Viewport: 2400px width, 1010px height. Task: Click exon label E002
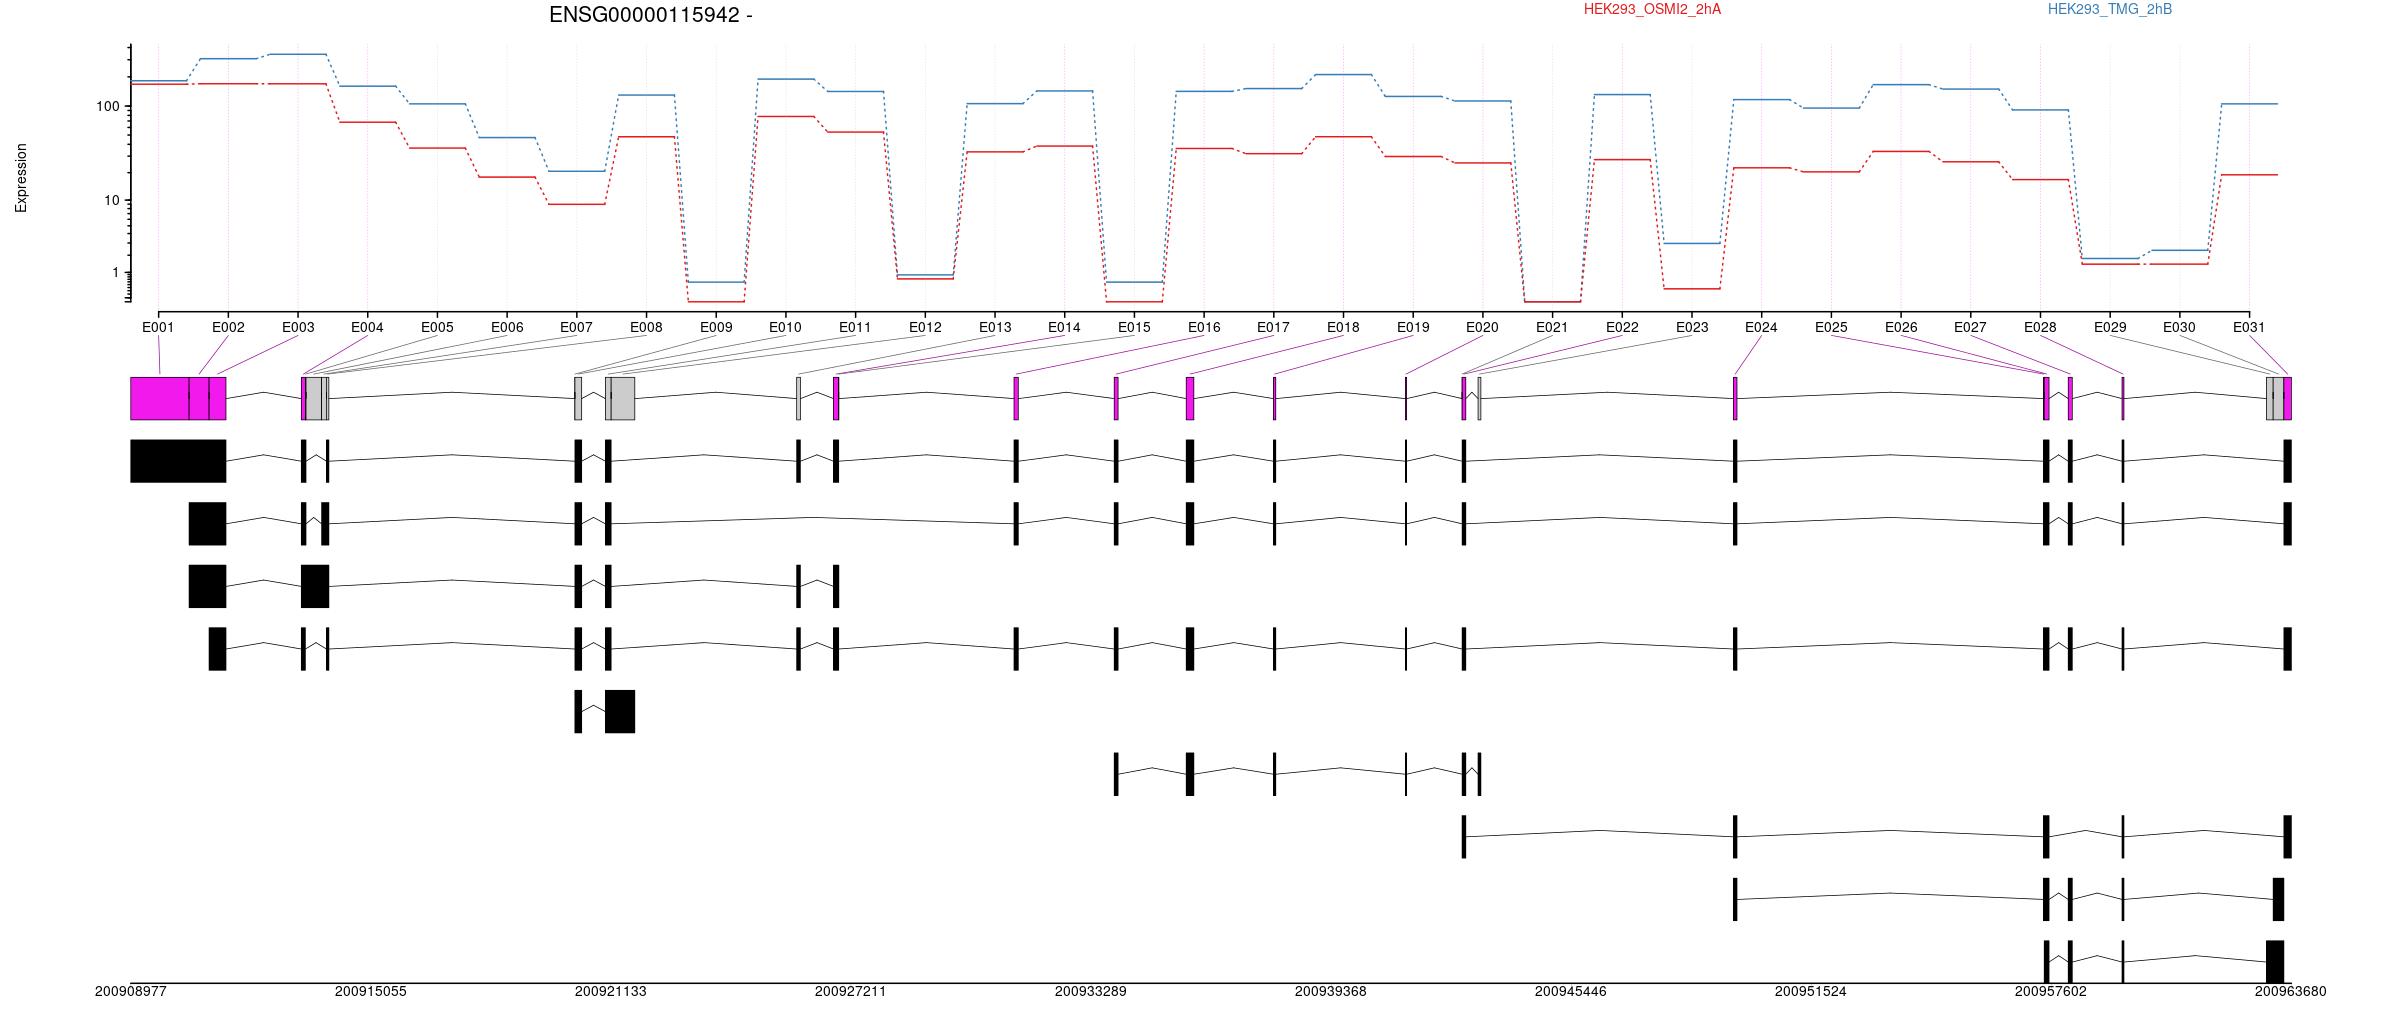[228, 327]
